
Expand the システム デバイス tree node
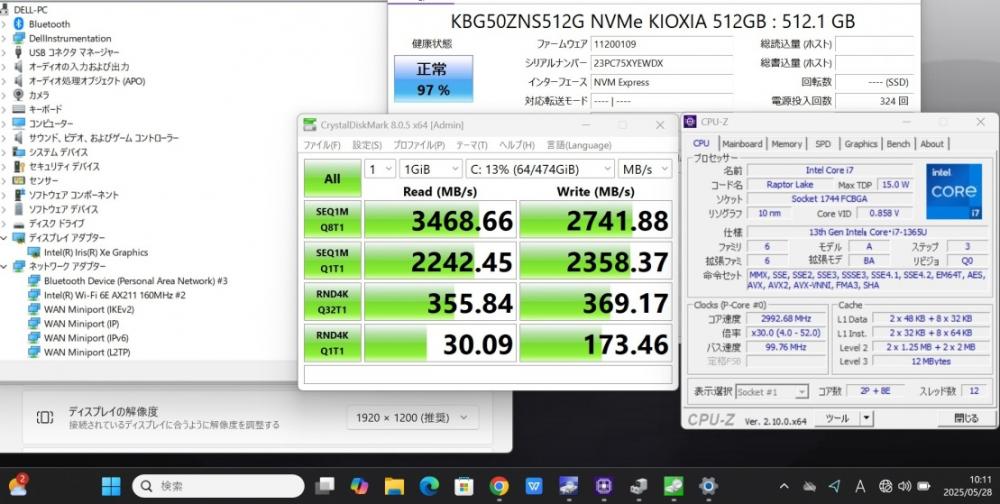tap(4, 152)
